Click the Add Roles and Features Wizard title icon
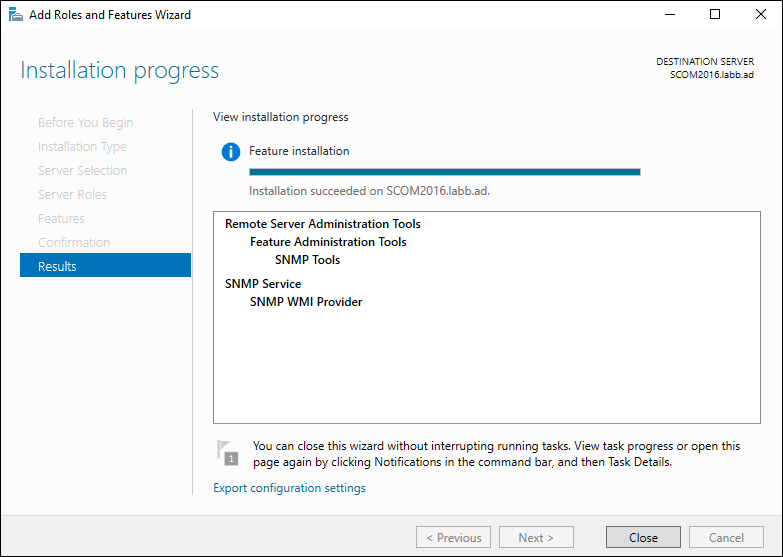This screenshot has width=783, height=557. 16,14
